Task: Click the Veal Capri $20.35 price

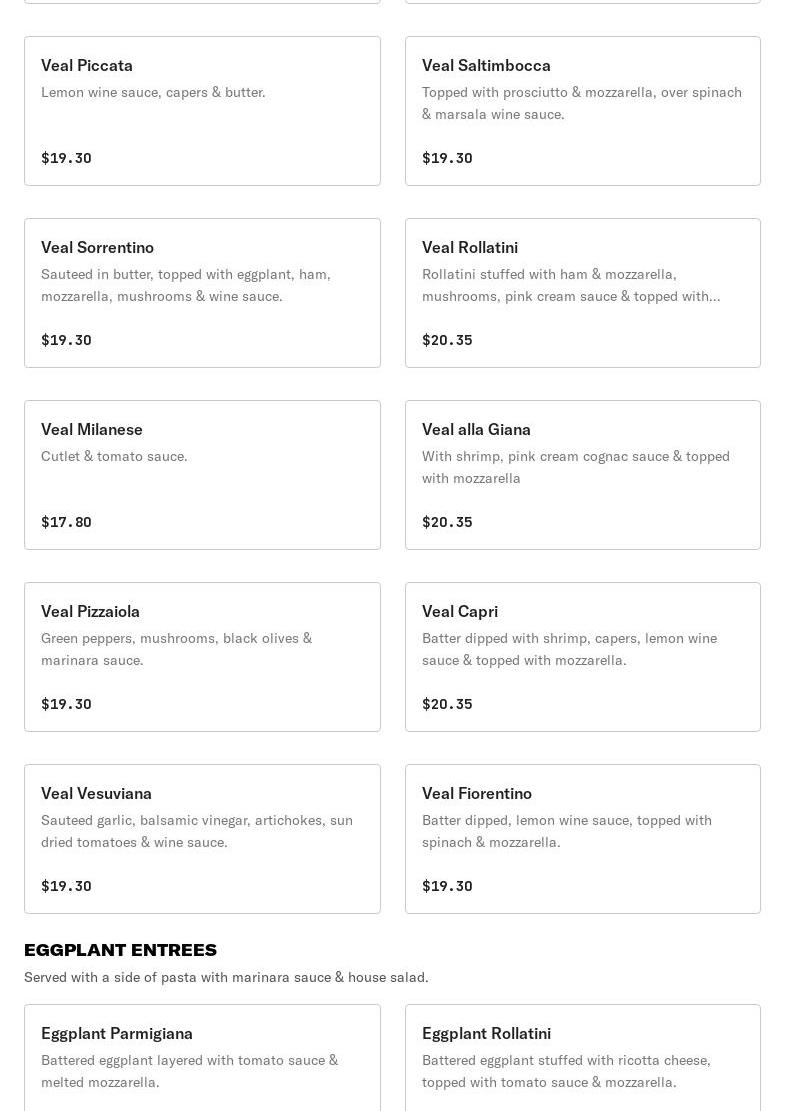Action: 447,704
